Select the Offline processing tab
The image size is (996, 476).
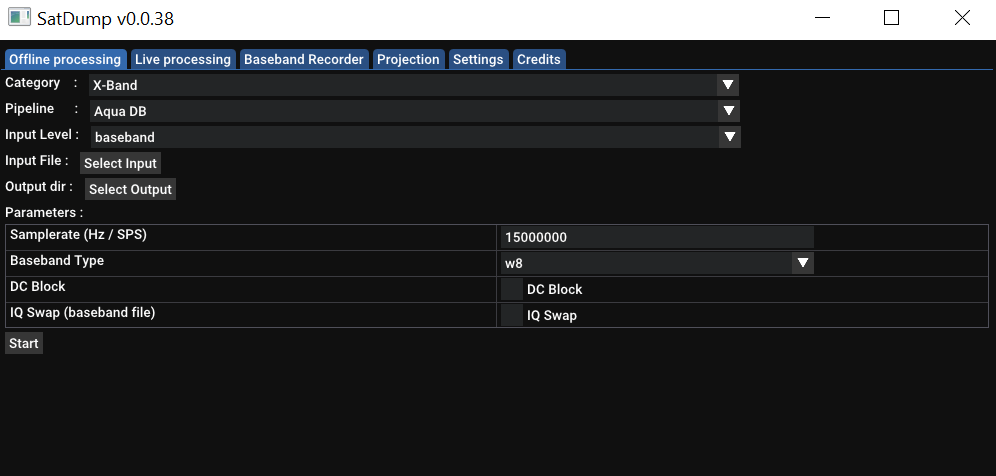[x=65, y=60]
